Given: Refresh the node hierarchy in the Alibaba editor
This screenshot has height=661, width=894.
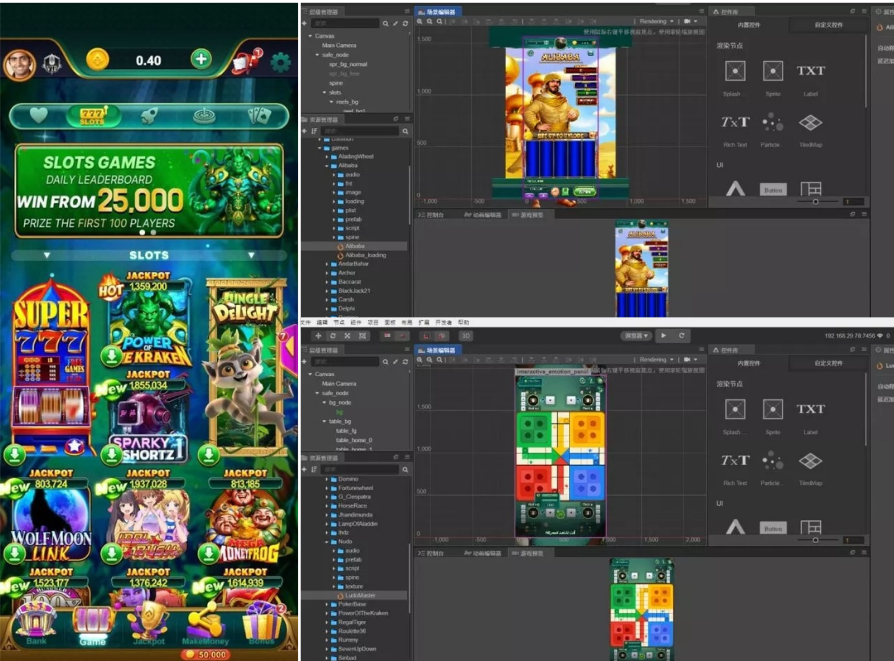Looking at the screenshot, I should tap(405, 23).
